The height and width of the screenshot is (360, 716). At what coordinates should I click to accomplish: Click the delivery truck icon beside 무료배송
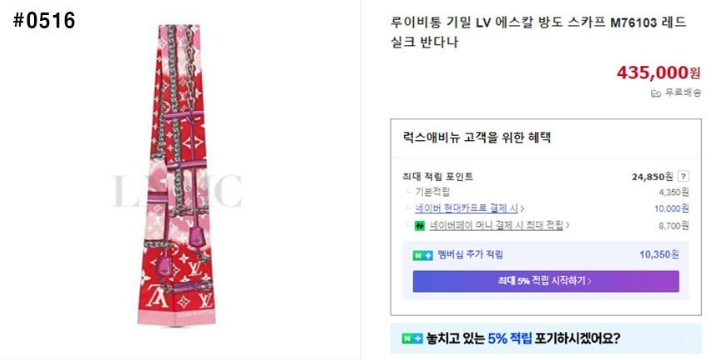tap(655, 94)
